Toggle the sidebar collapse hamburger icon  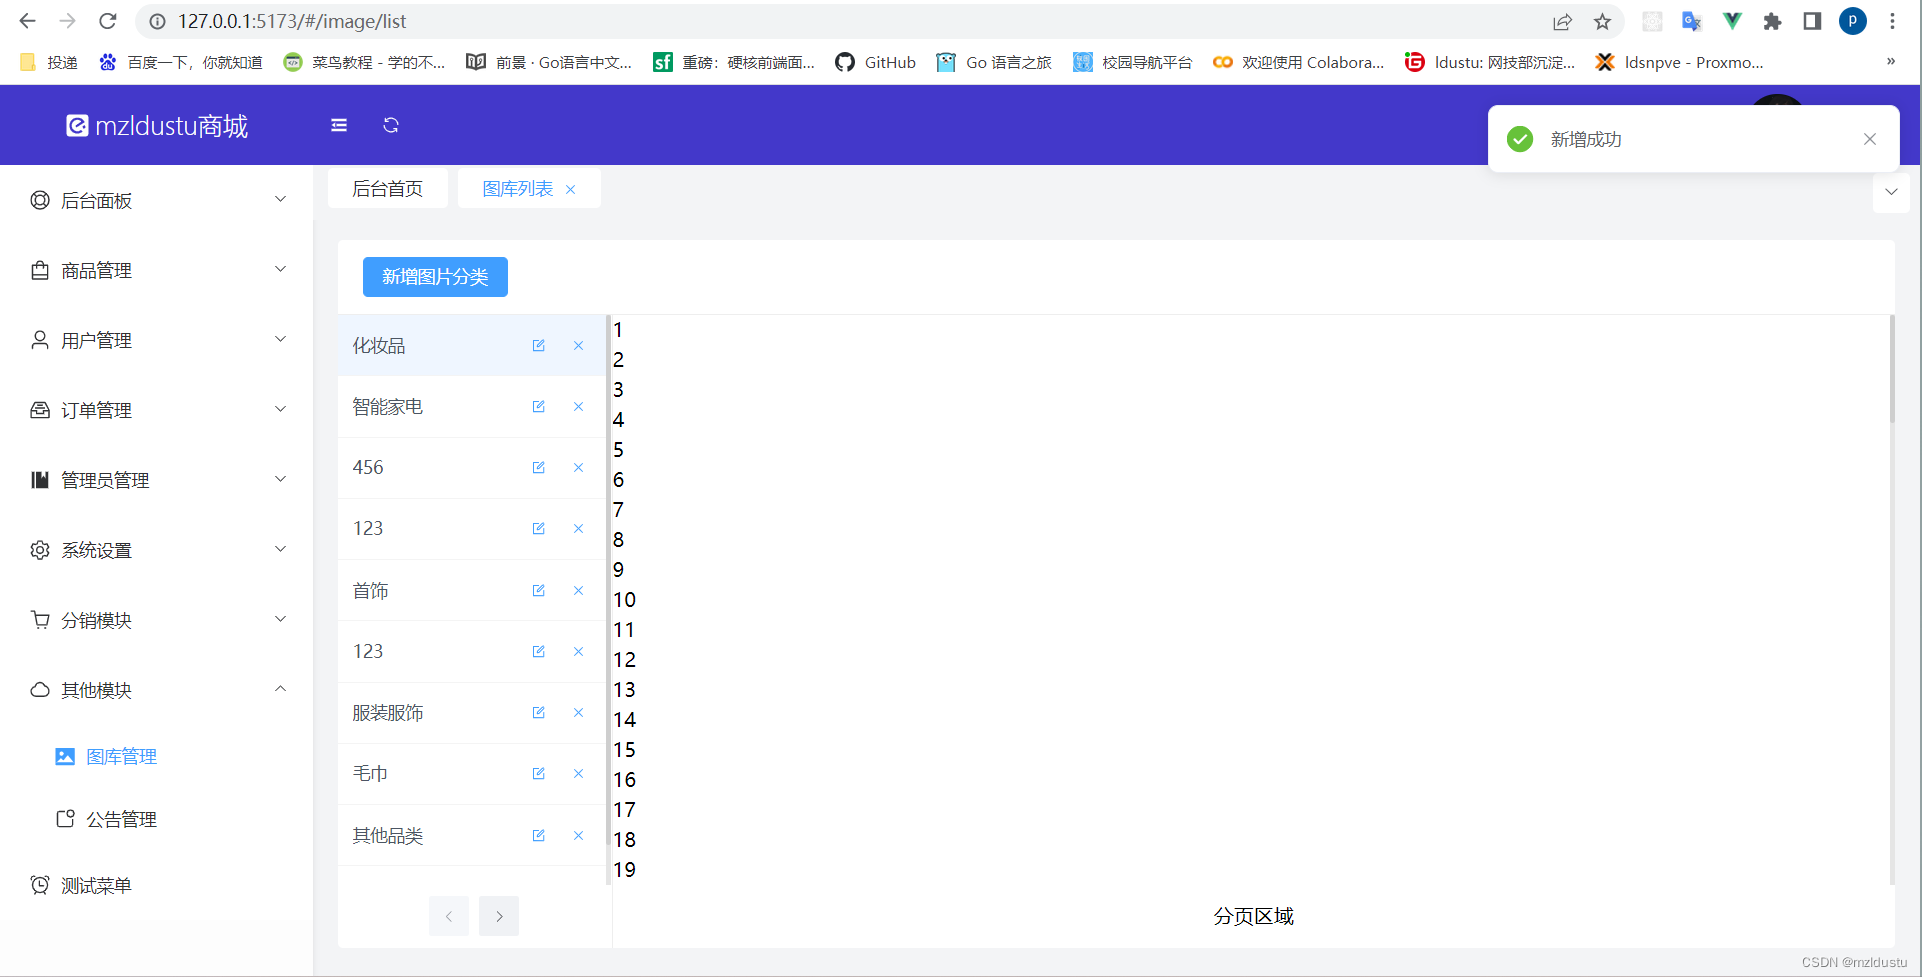(339, 125)
